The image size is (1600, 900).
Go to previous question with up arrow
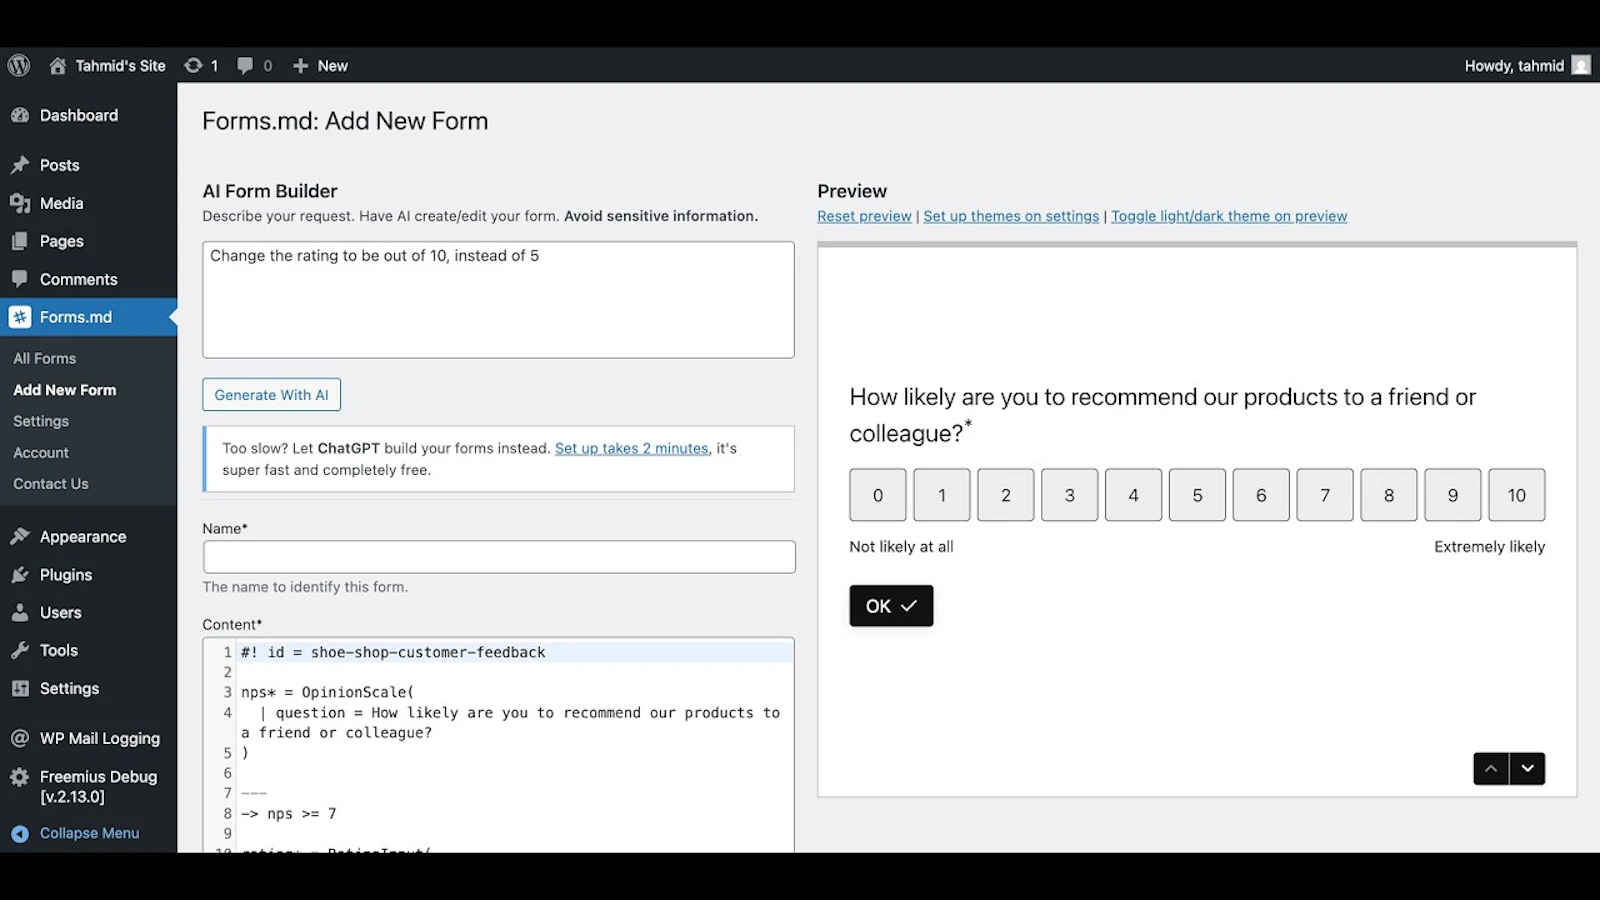tap(1491, 769)
